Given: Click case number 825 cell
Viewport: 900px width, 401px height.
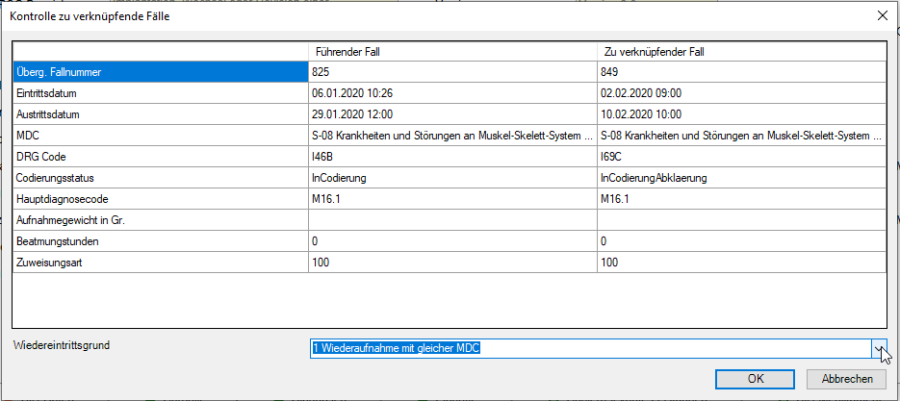Looking at the screenshot, I should pos(452,72).
